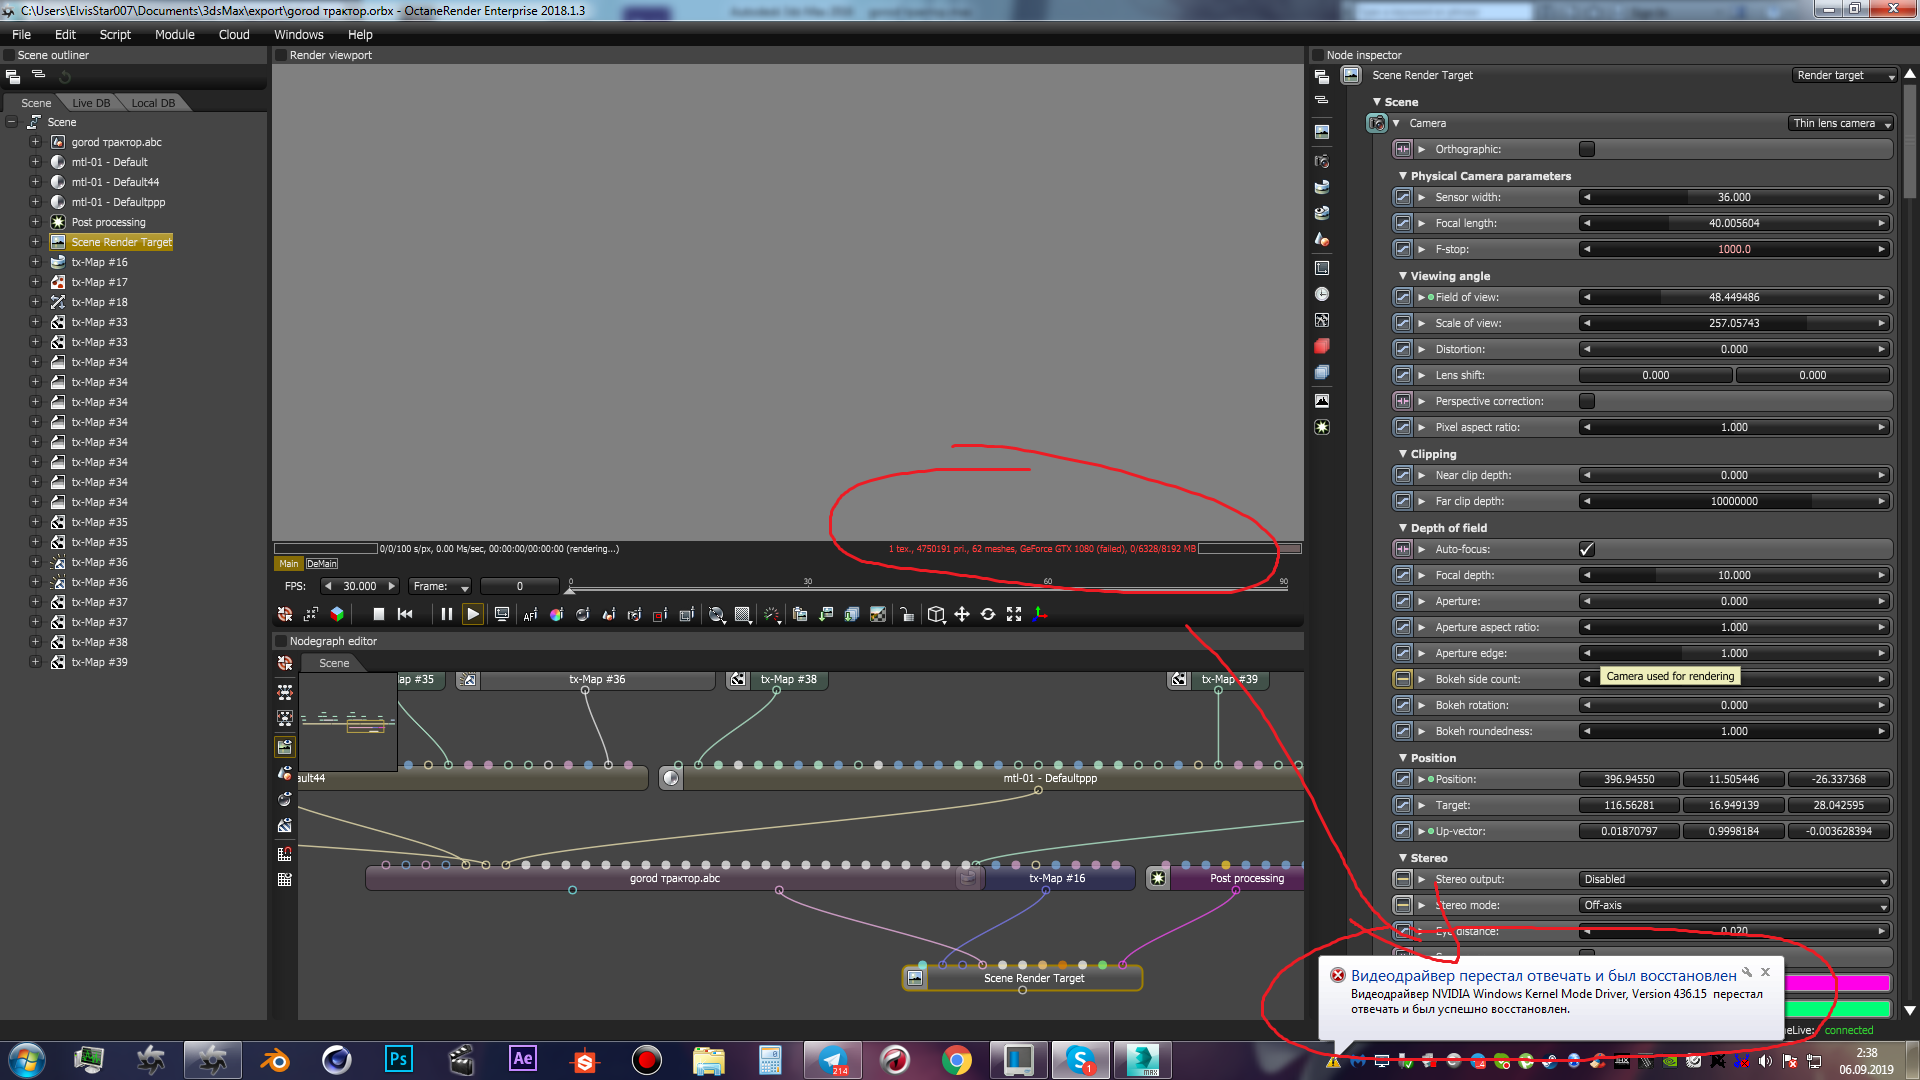Viewport: 1920px width, 1080px height.
Task: Select Post processing in scene outliner
Action: point(108,222)
